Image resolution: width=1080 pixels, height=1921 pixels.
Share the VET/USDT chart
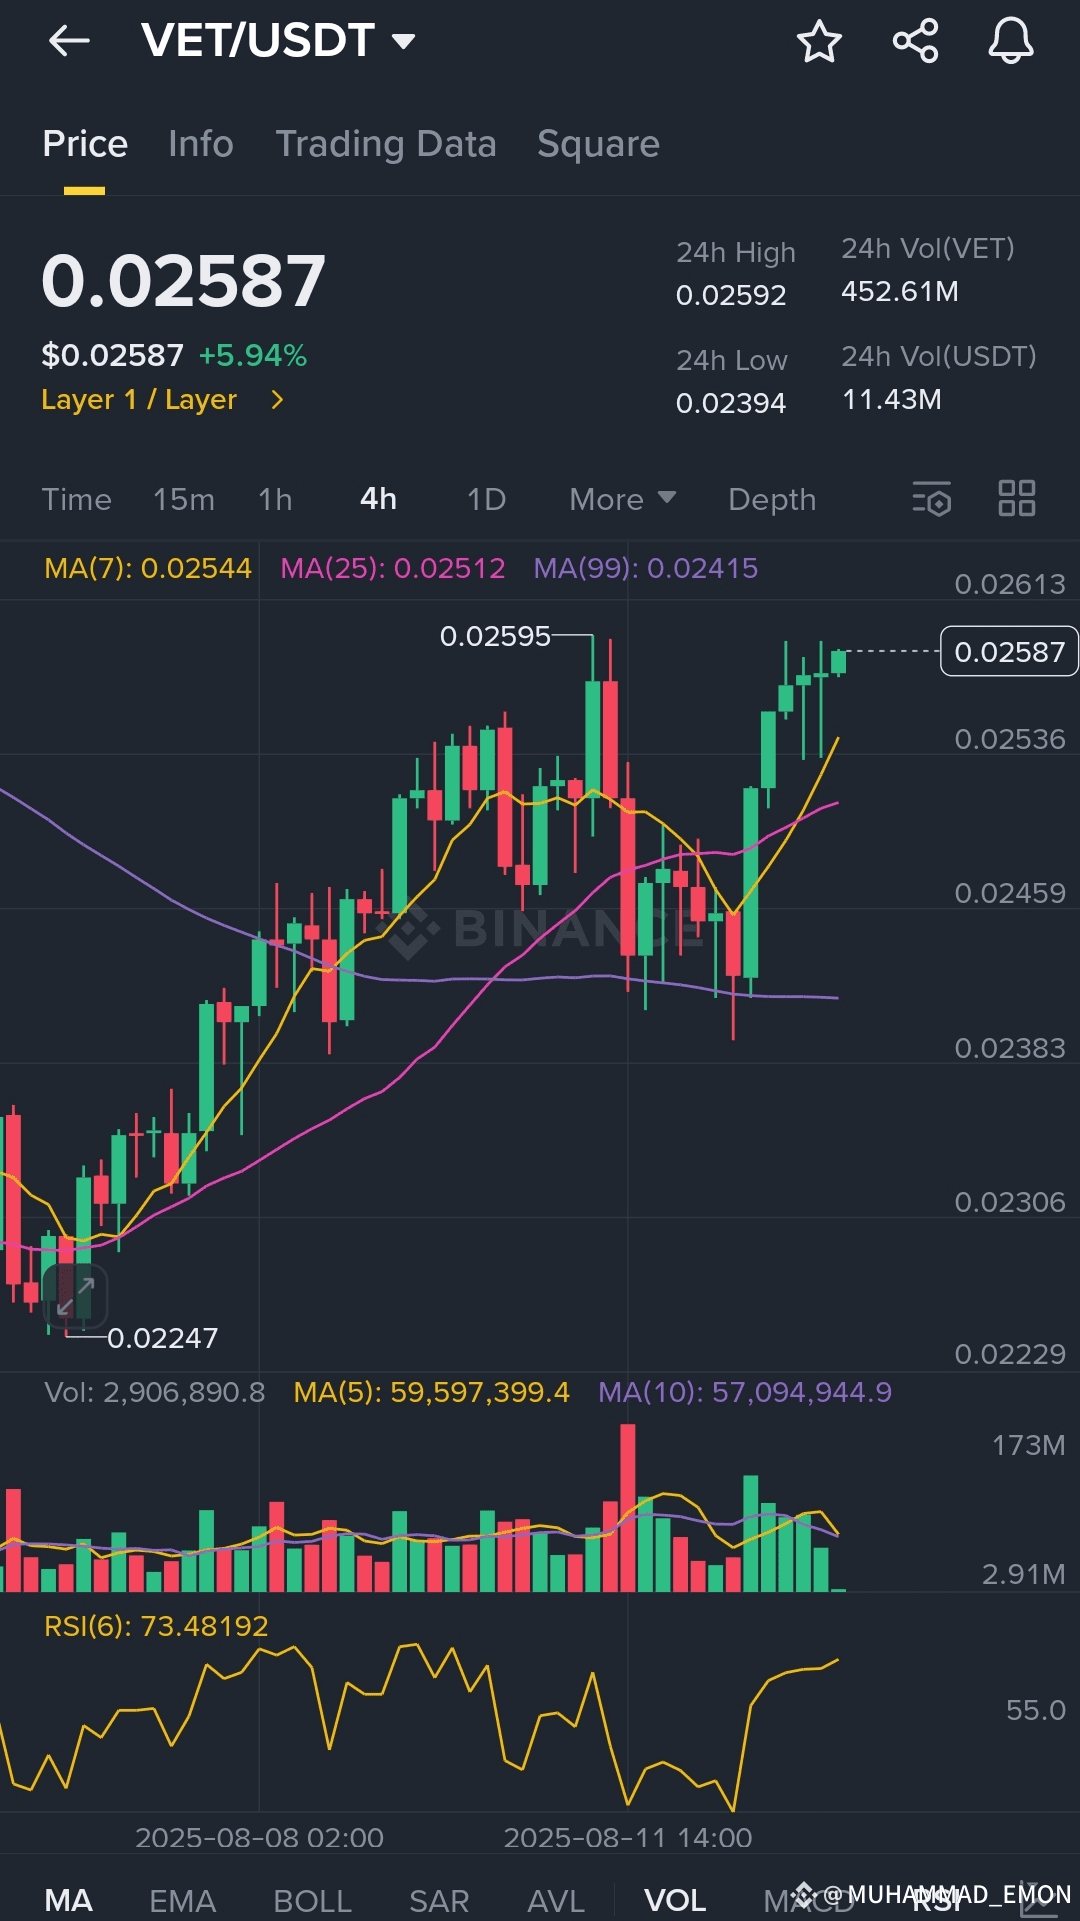coord(915,40)
